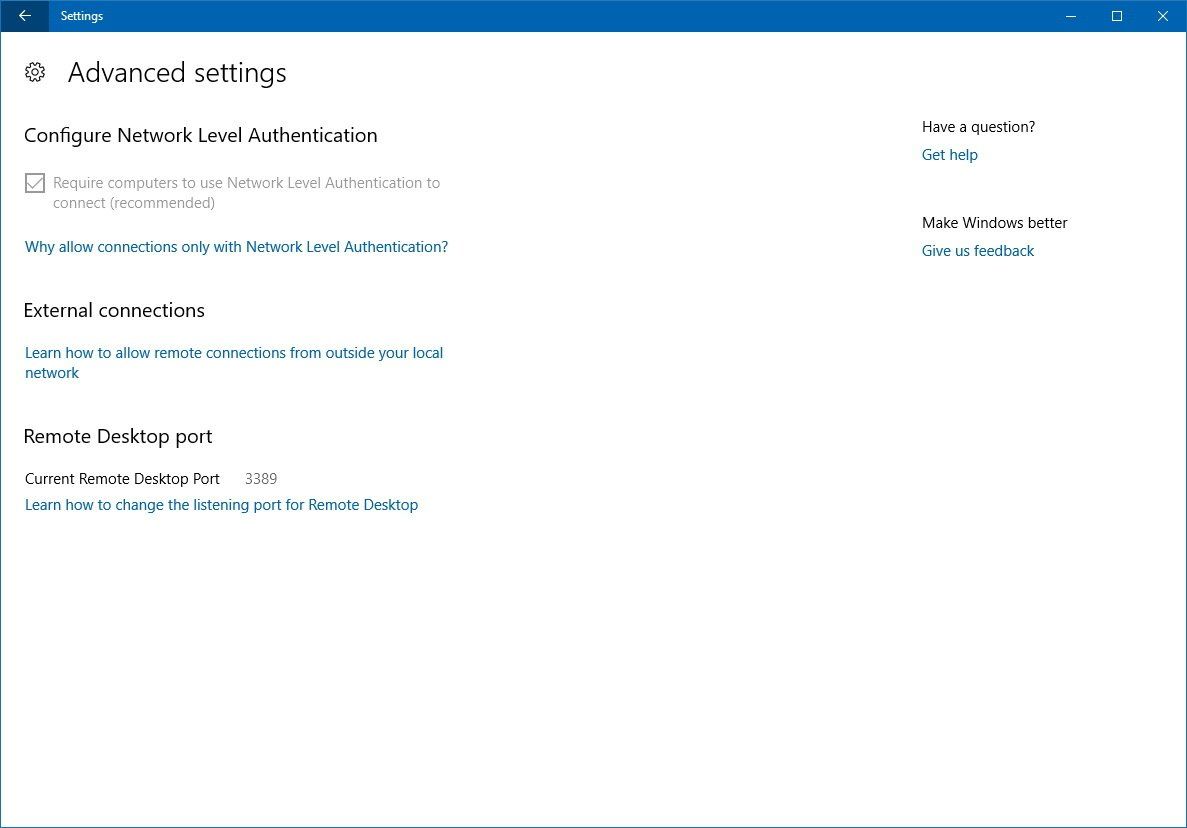Select Give us feedback
Viewport: 1187px width, 828px height.
click(x=978, y=250)
